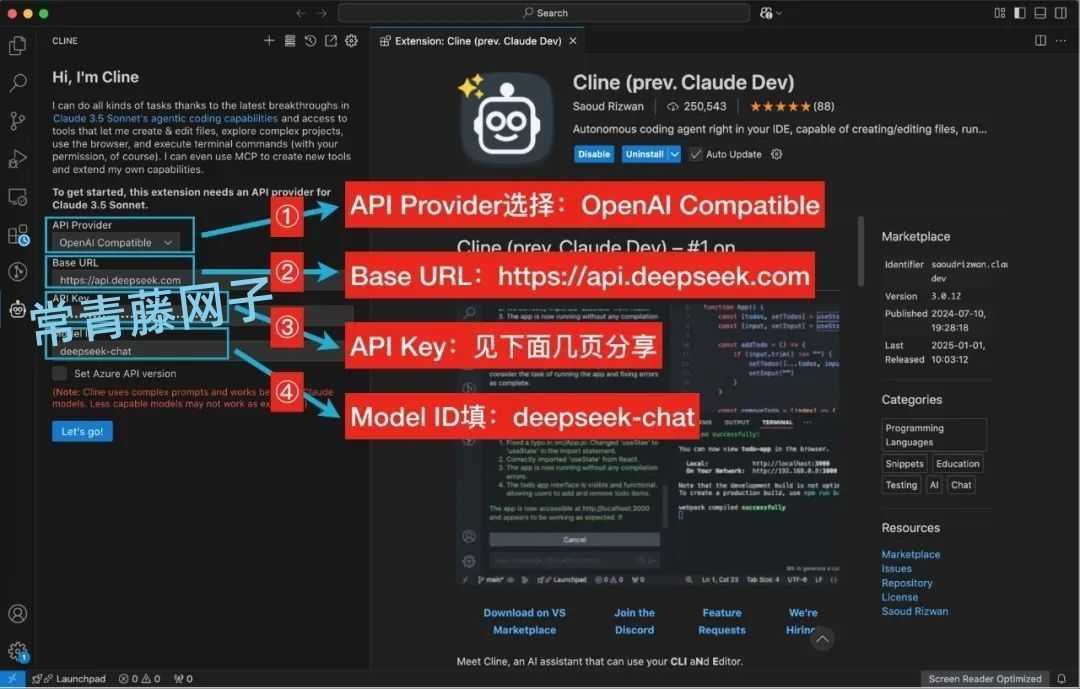
Task: Start a new Cline task with plus icon
Action: 269,41
